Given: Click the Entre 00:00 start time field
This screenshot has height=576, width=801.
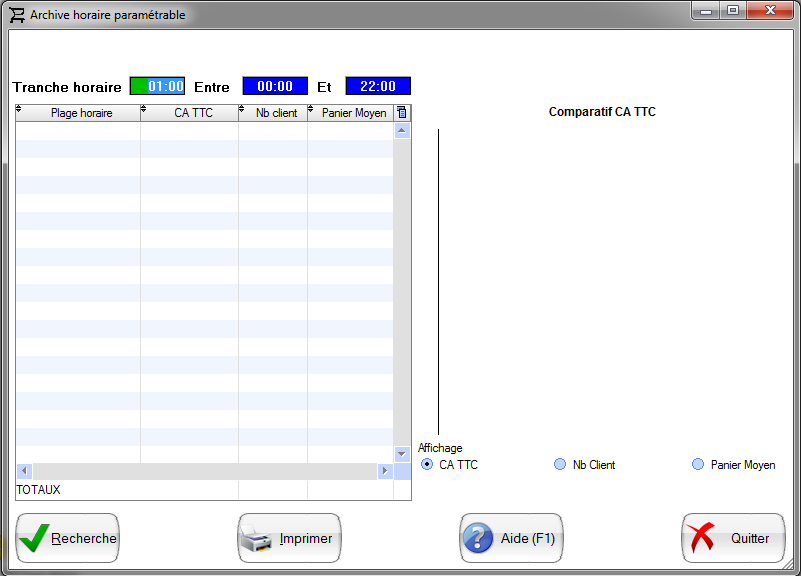Looking at the screenshot, I should 275,87.
